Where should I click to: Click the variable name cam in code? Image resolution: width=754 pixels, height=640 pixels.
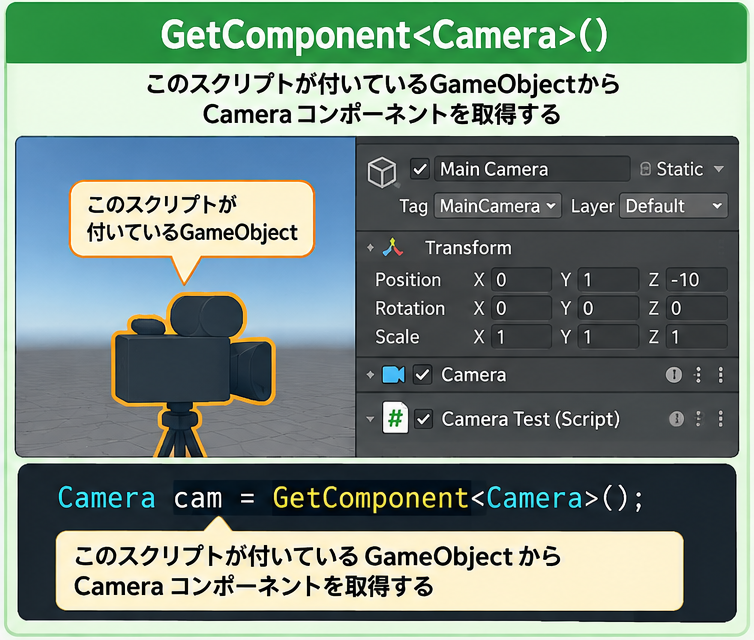[x=198, y=498]
